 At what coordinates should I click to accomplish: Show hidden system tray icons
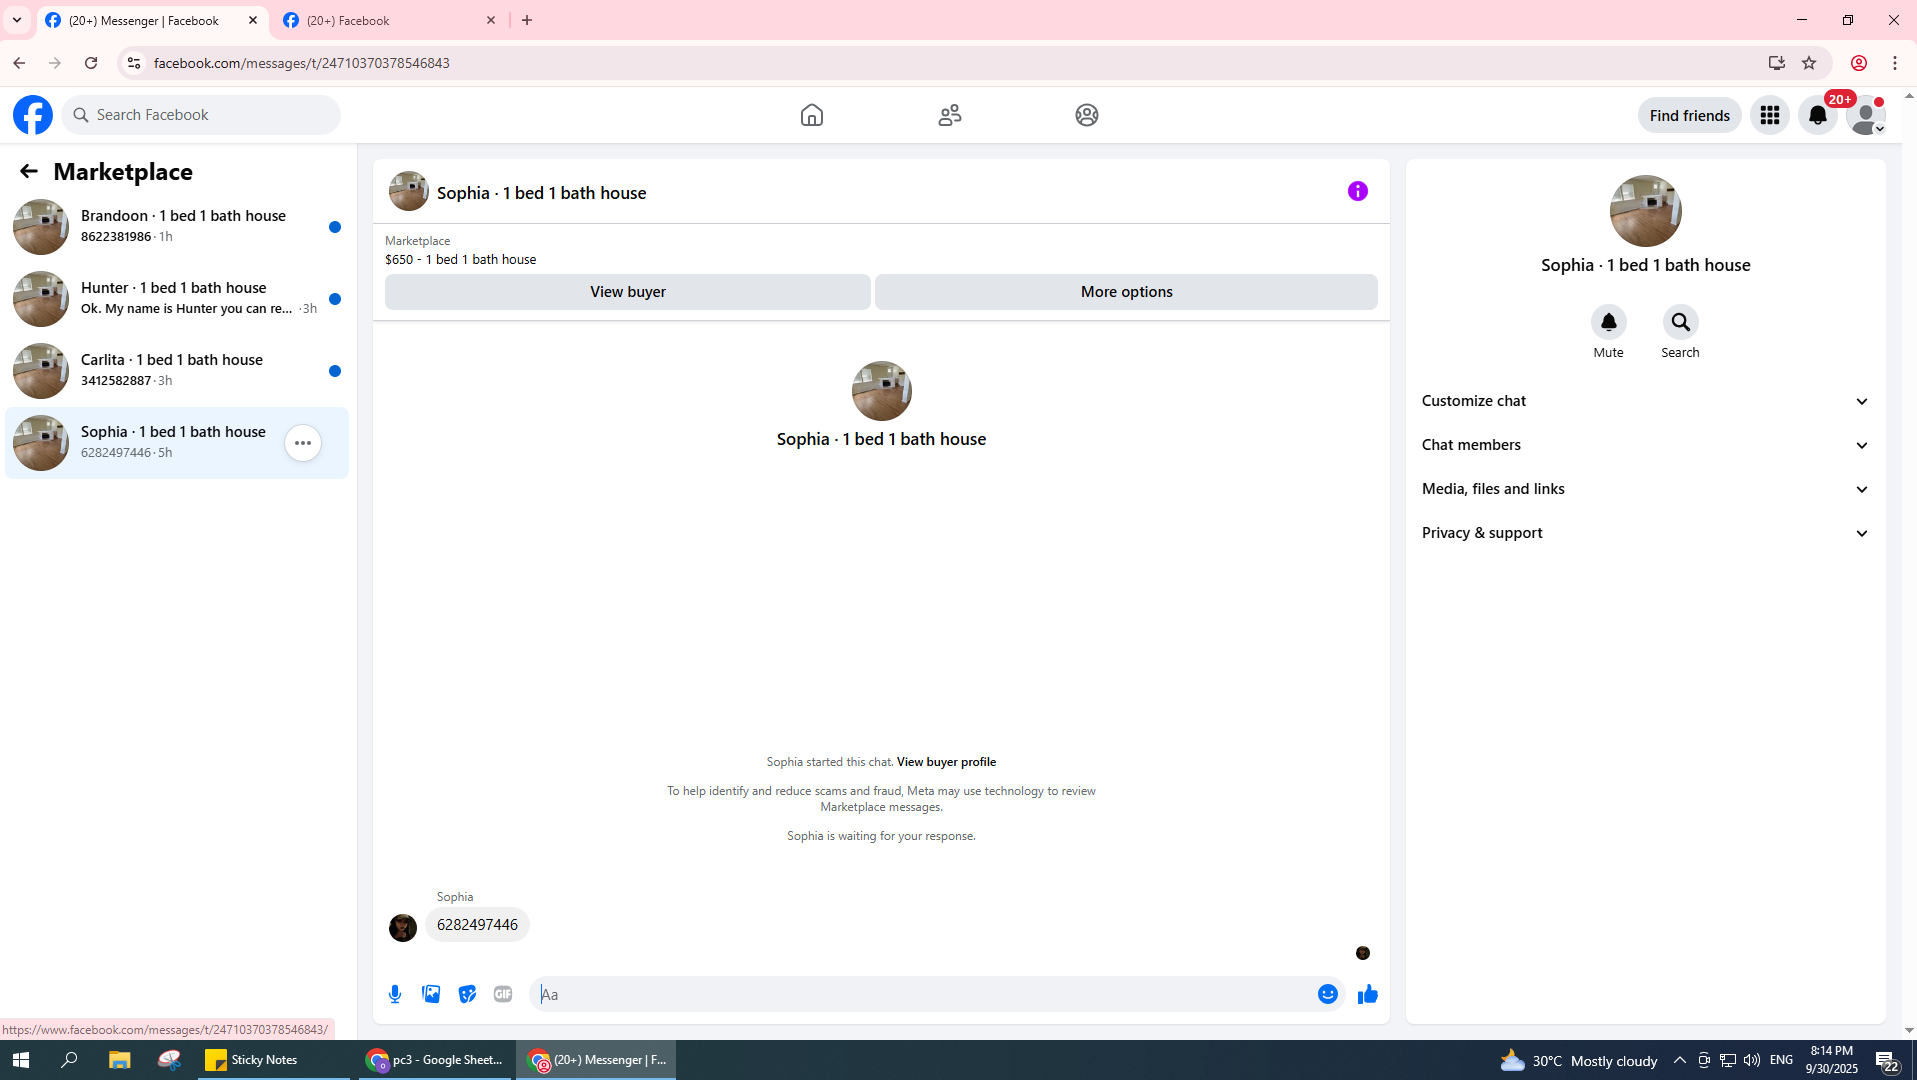point(1679,1060)
